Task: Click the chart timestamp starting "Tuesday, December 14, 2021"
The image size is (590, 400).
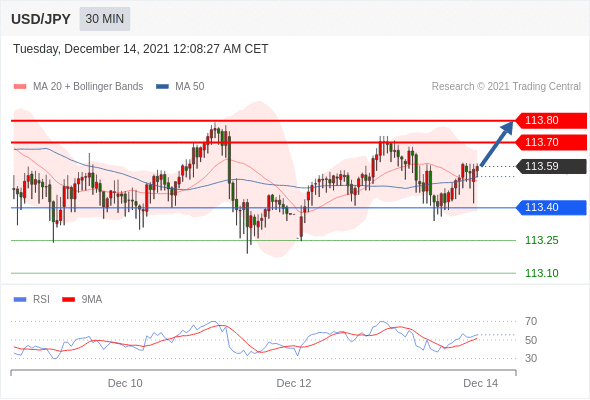Action: pyautogui.click(x=140, y=49)
